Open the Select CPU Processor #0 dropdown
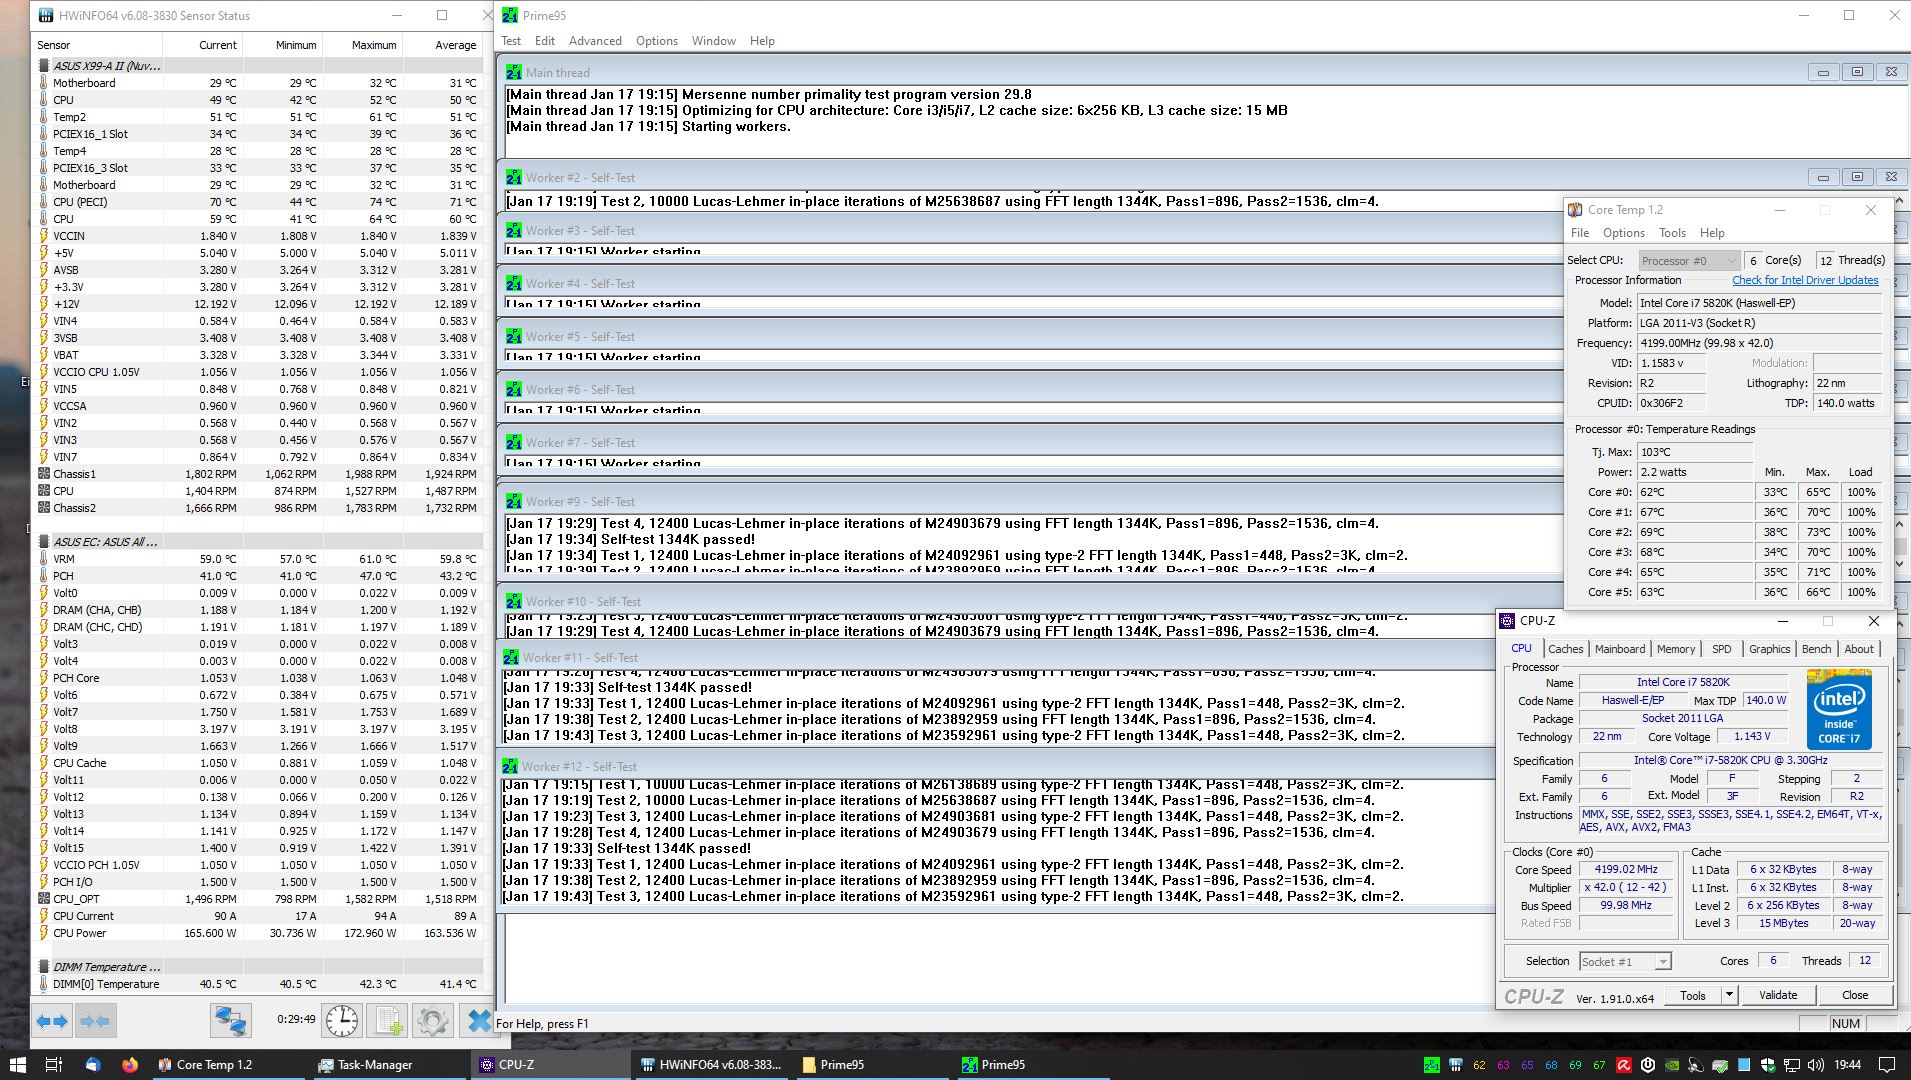This screenshot has height=1080, width=1911. click(1689, 261)
